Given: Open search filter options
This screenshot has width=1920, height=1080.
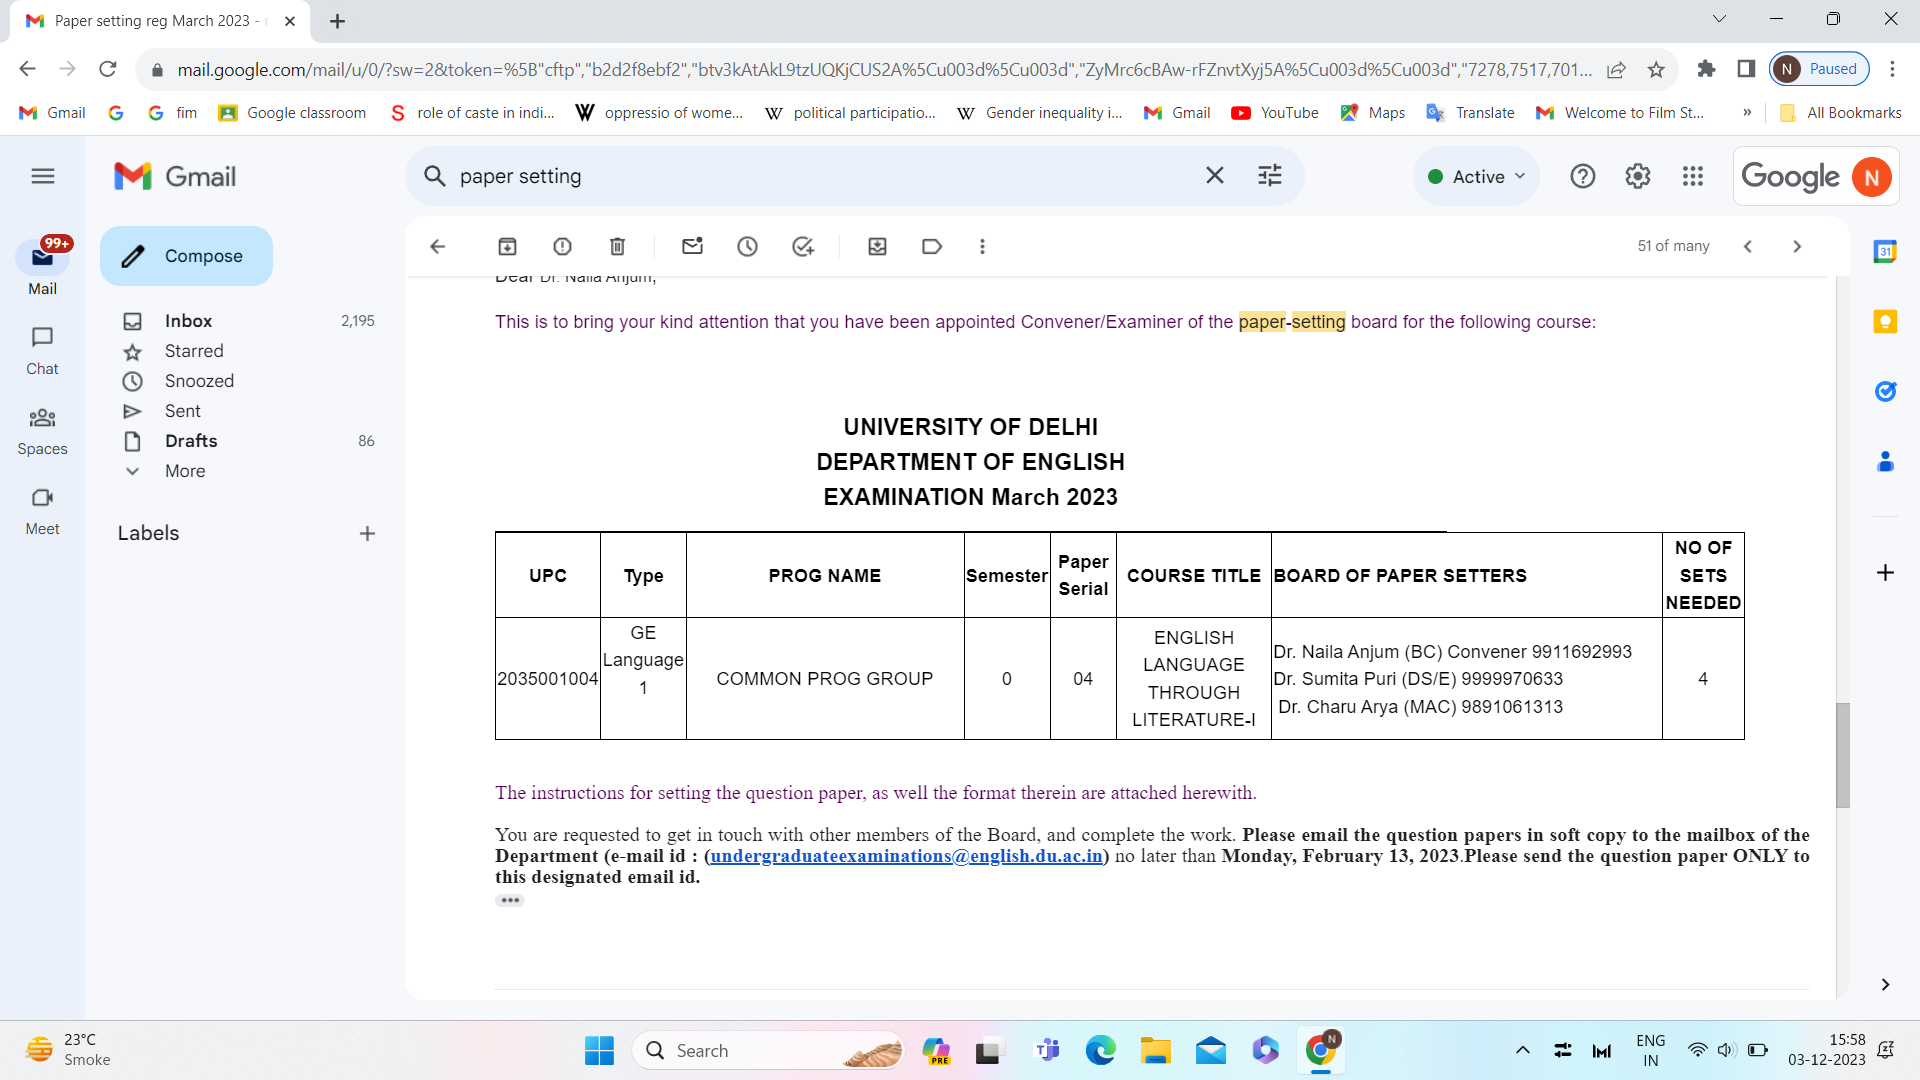Looking at the screenshot, I should pyautogui.click(x=1270, y=176).
